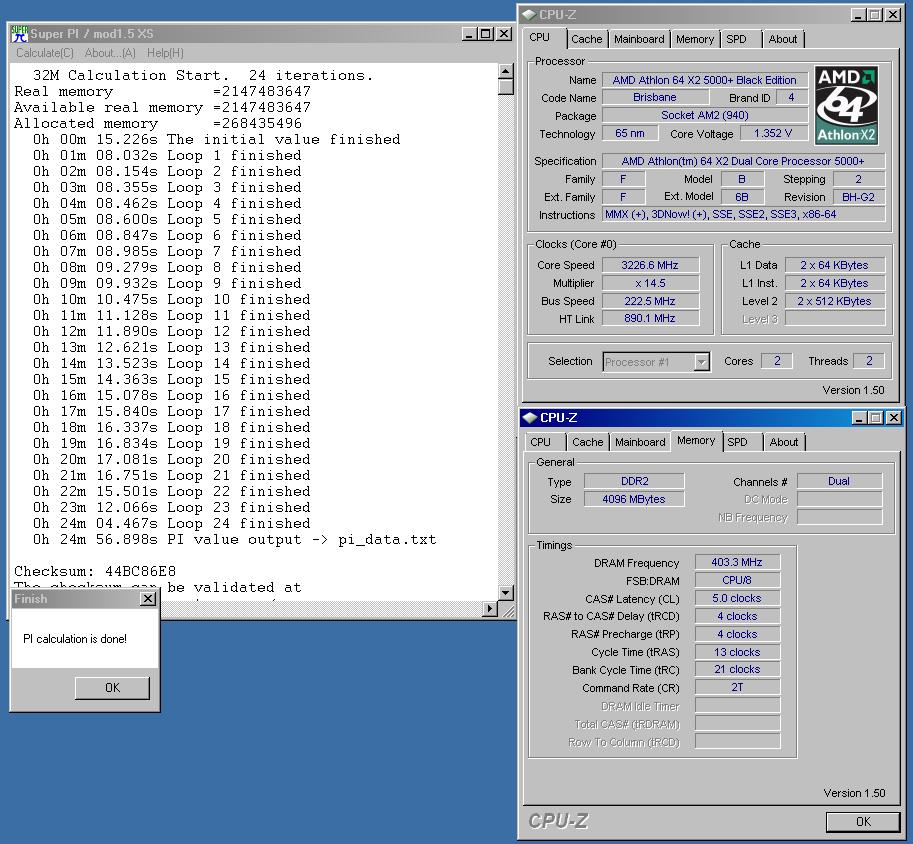
Task: Click the lower CPU-Z window title icon
Action: tap(529, 418)
